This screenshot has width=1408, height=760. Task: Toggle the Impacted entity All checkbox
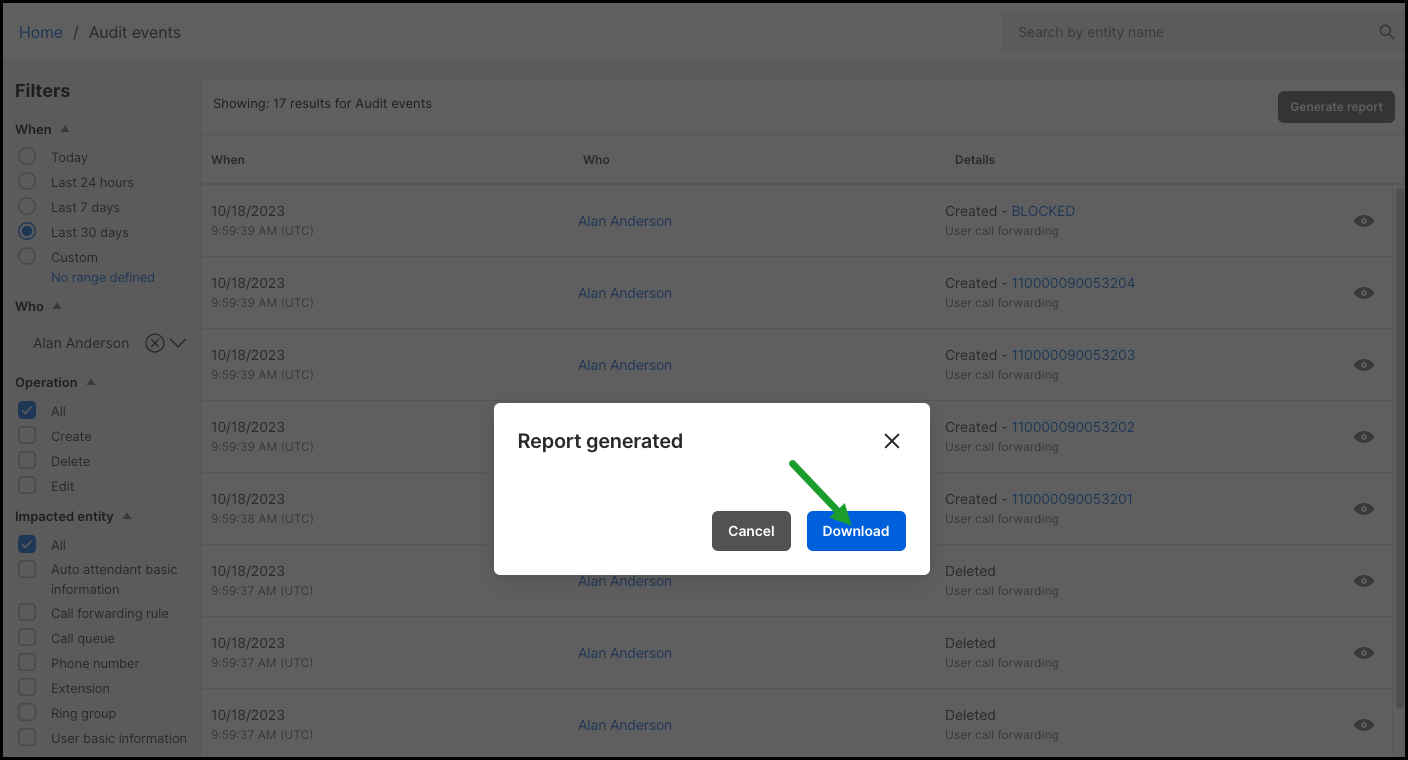tap(27, 545)
